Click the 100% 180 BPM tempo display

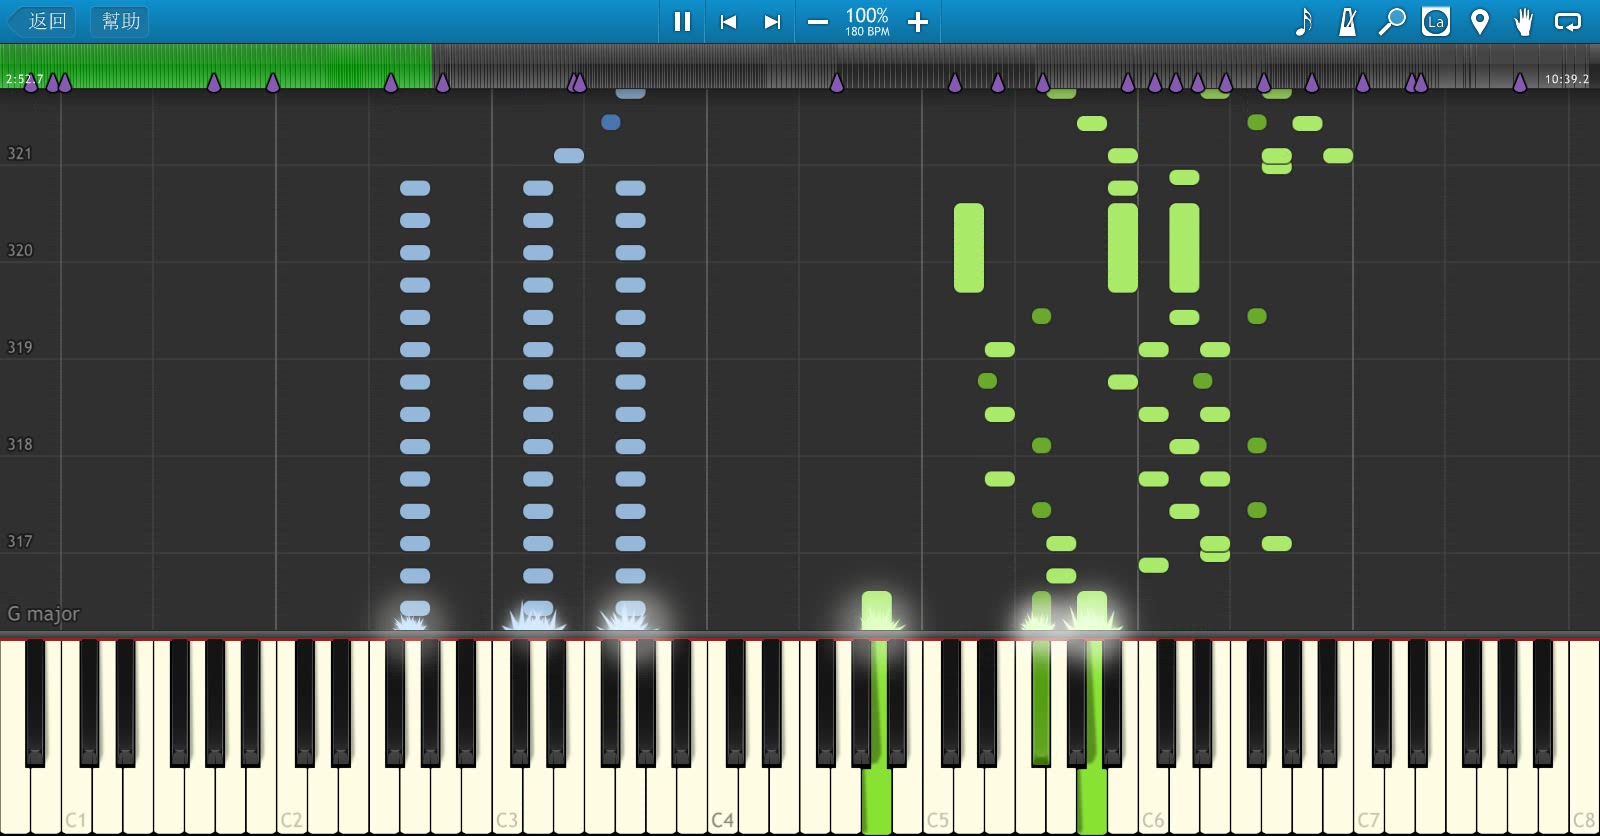coord(867,21)
